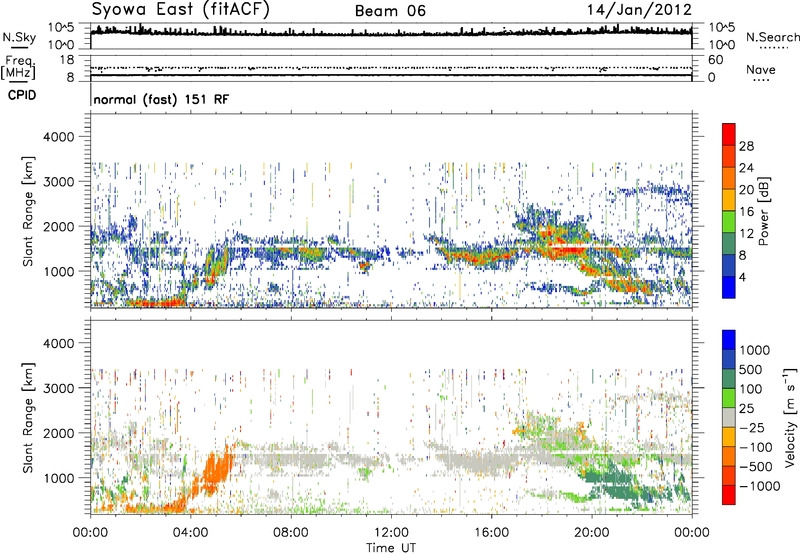
Task: Click '4000' tick on power panel
Action: pyautogui.click(x=58, y=137)
